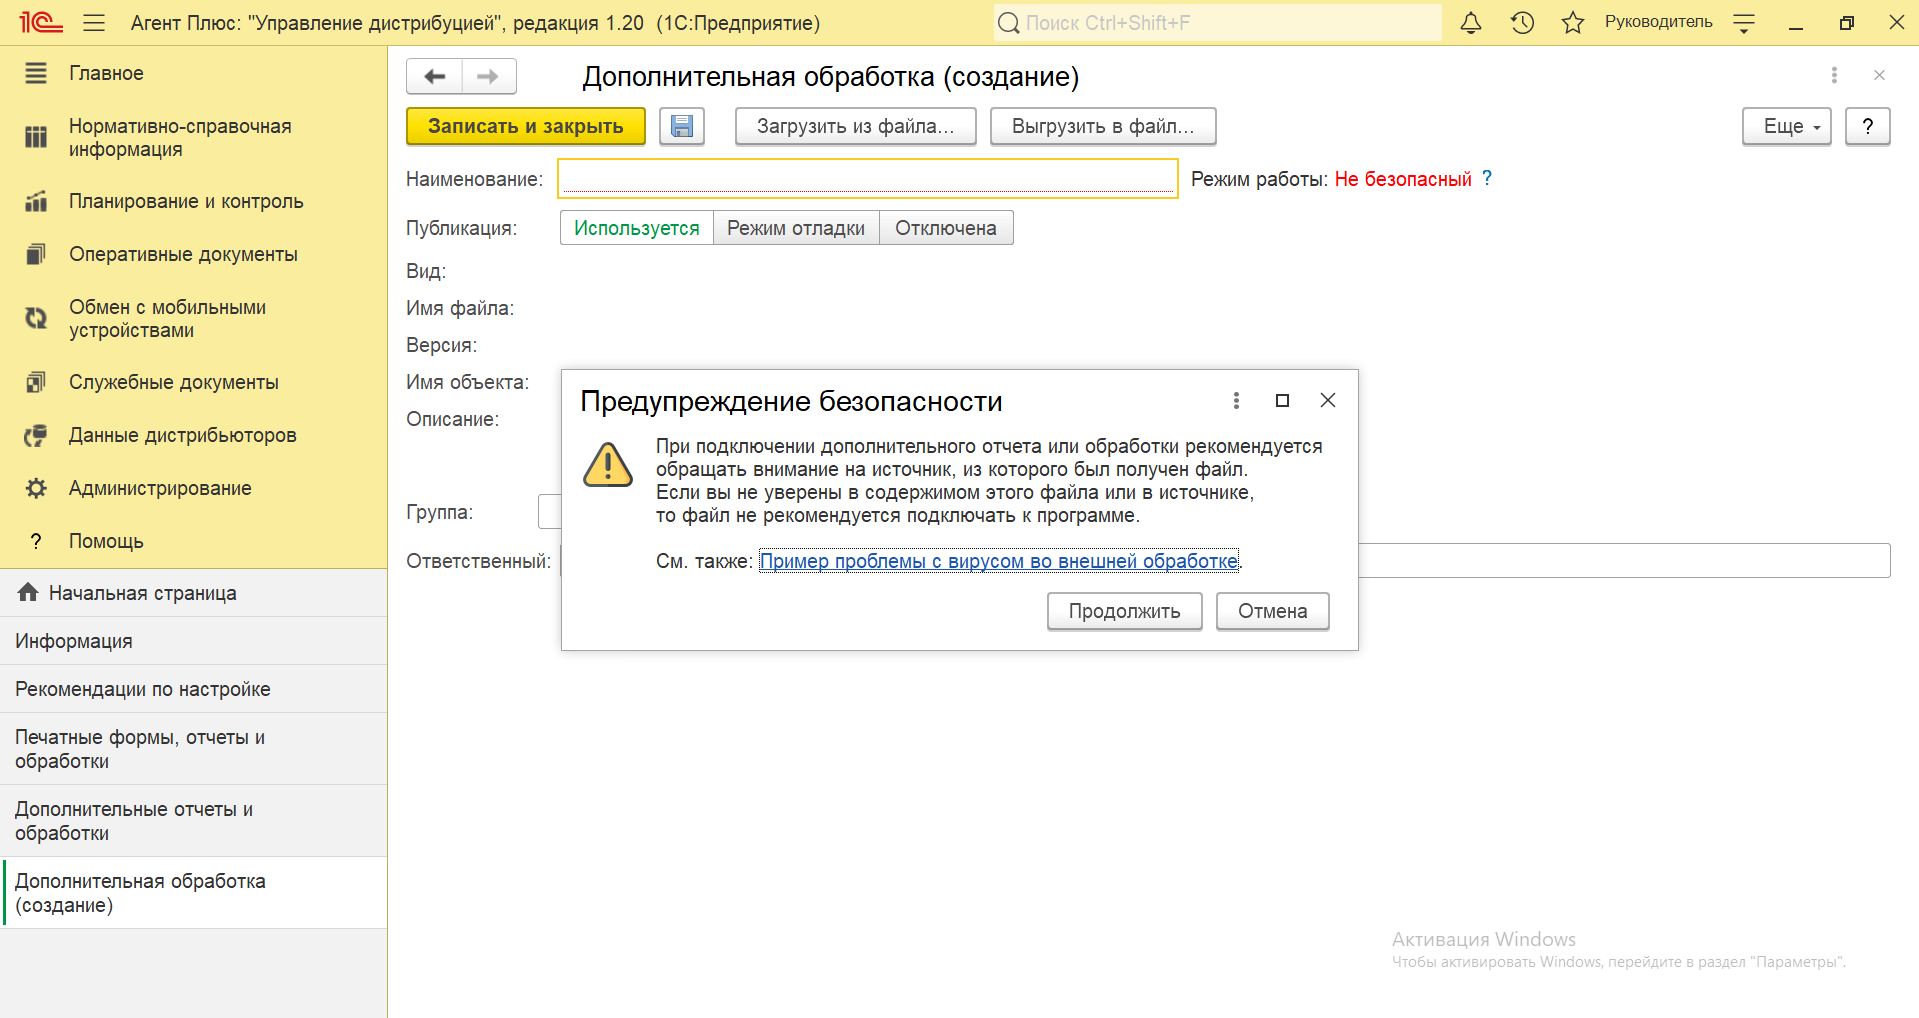Open the service settings dropdown near Руководитель

coord(1744,24)
